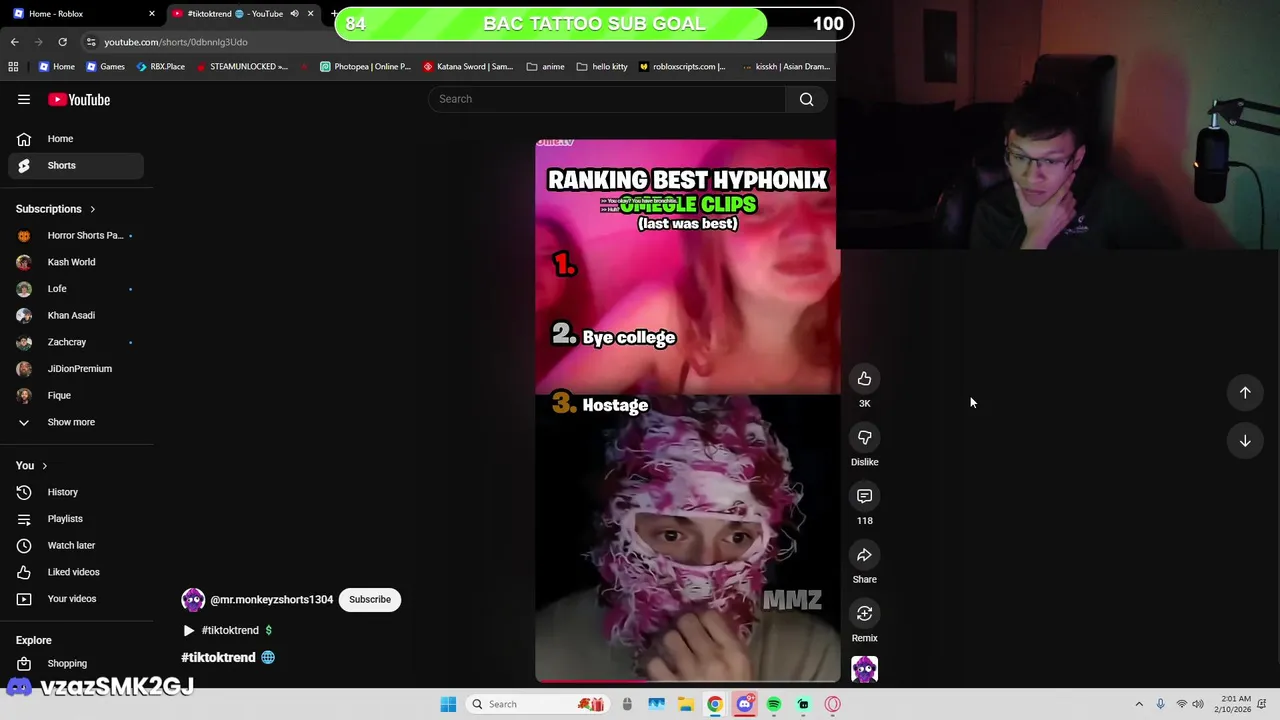Viewport: 1280px width, 720px height.
Task: Open File Explorer from the taskbar
Action: 686,704
